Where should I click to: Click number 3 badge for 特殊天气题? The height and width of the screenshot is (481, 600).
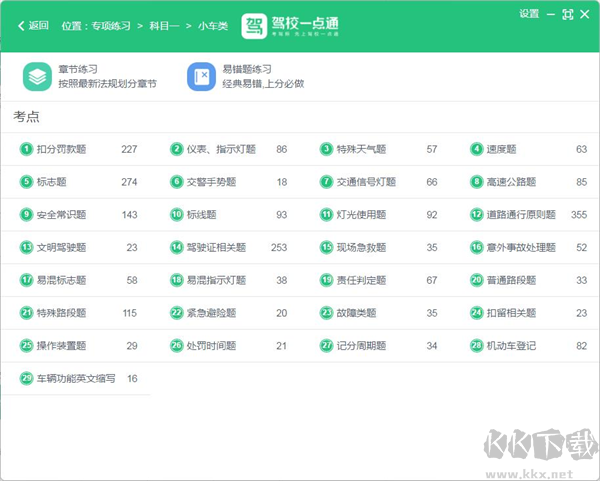[x=326, y=149]
